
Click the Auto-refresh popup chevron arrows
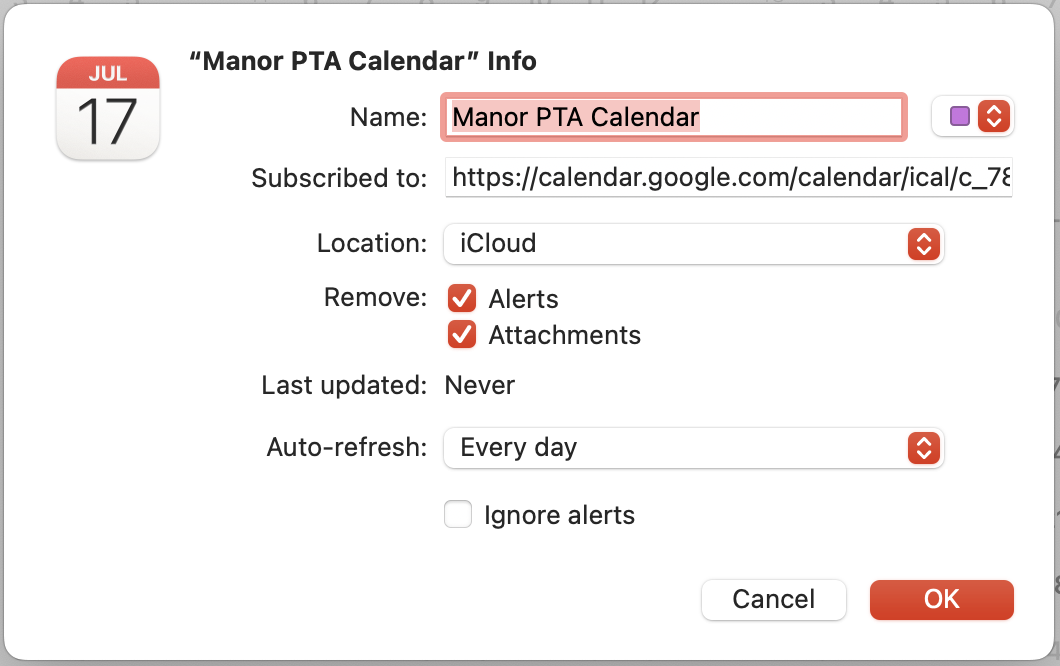(x=924, y=447)
